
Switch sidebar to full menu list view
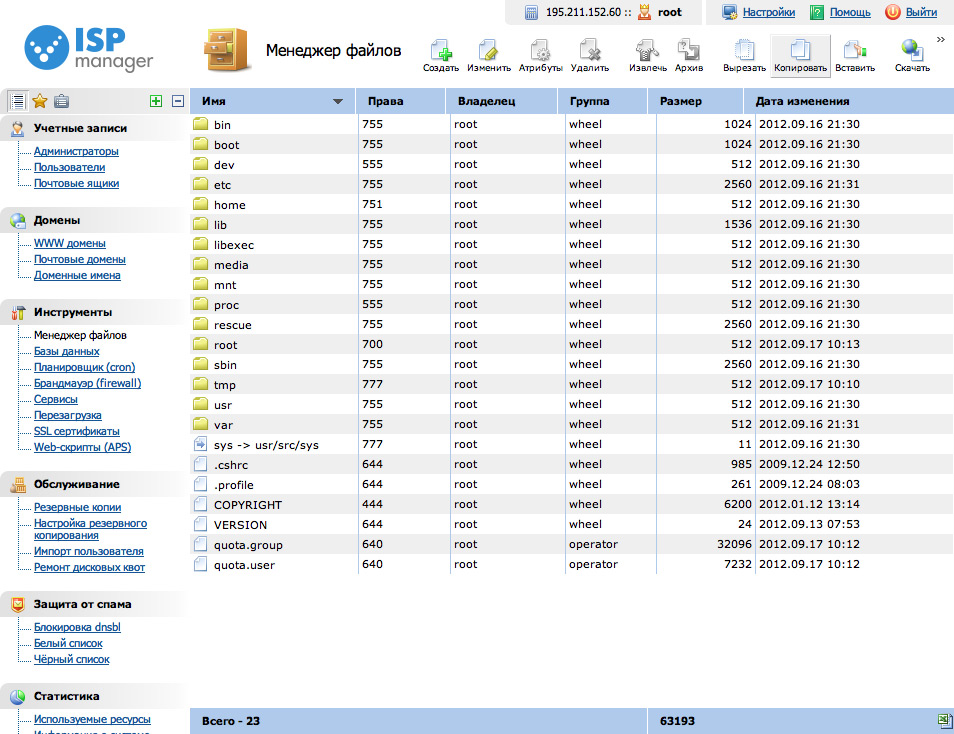[17, 101]
